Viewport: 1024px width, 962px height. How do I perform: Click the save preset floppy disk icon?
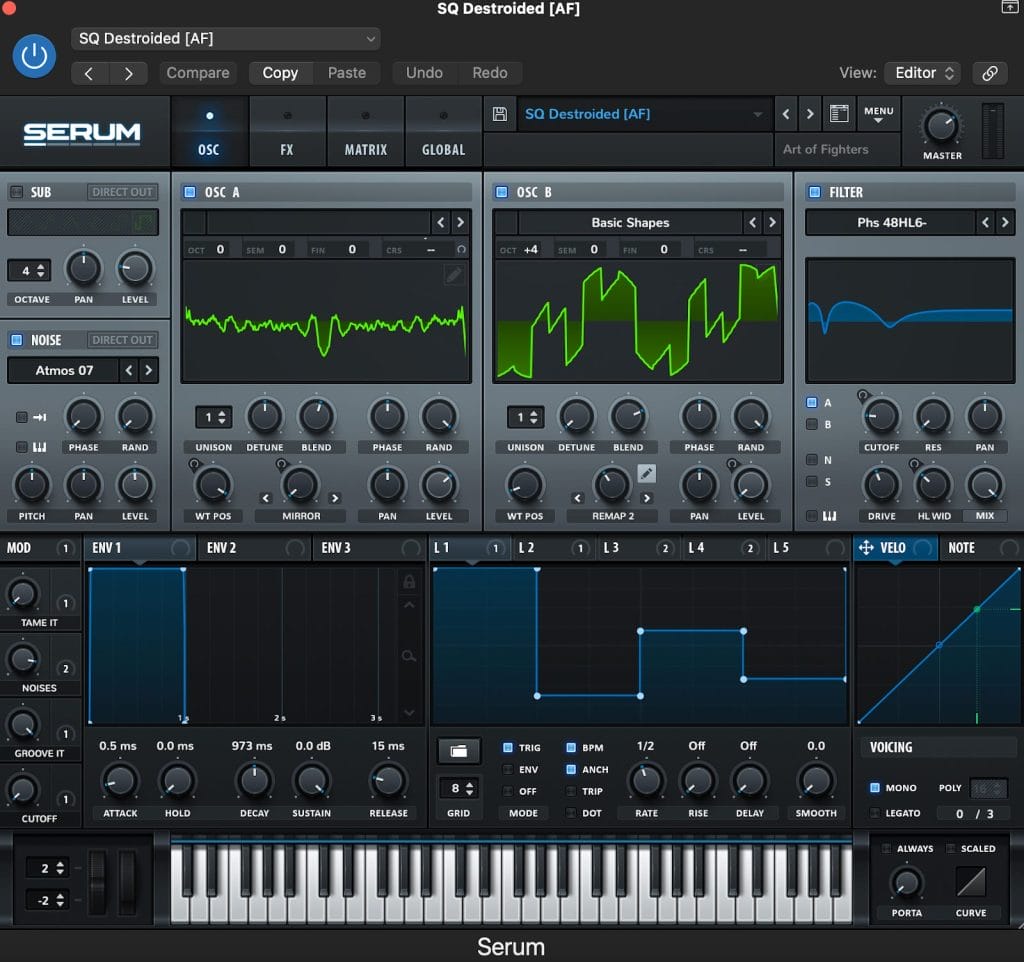point(500,114)
